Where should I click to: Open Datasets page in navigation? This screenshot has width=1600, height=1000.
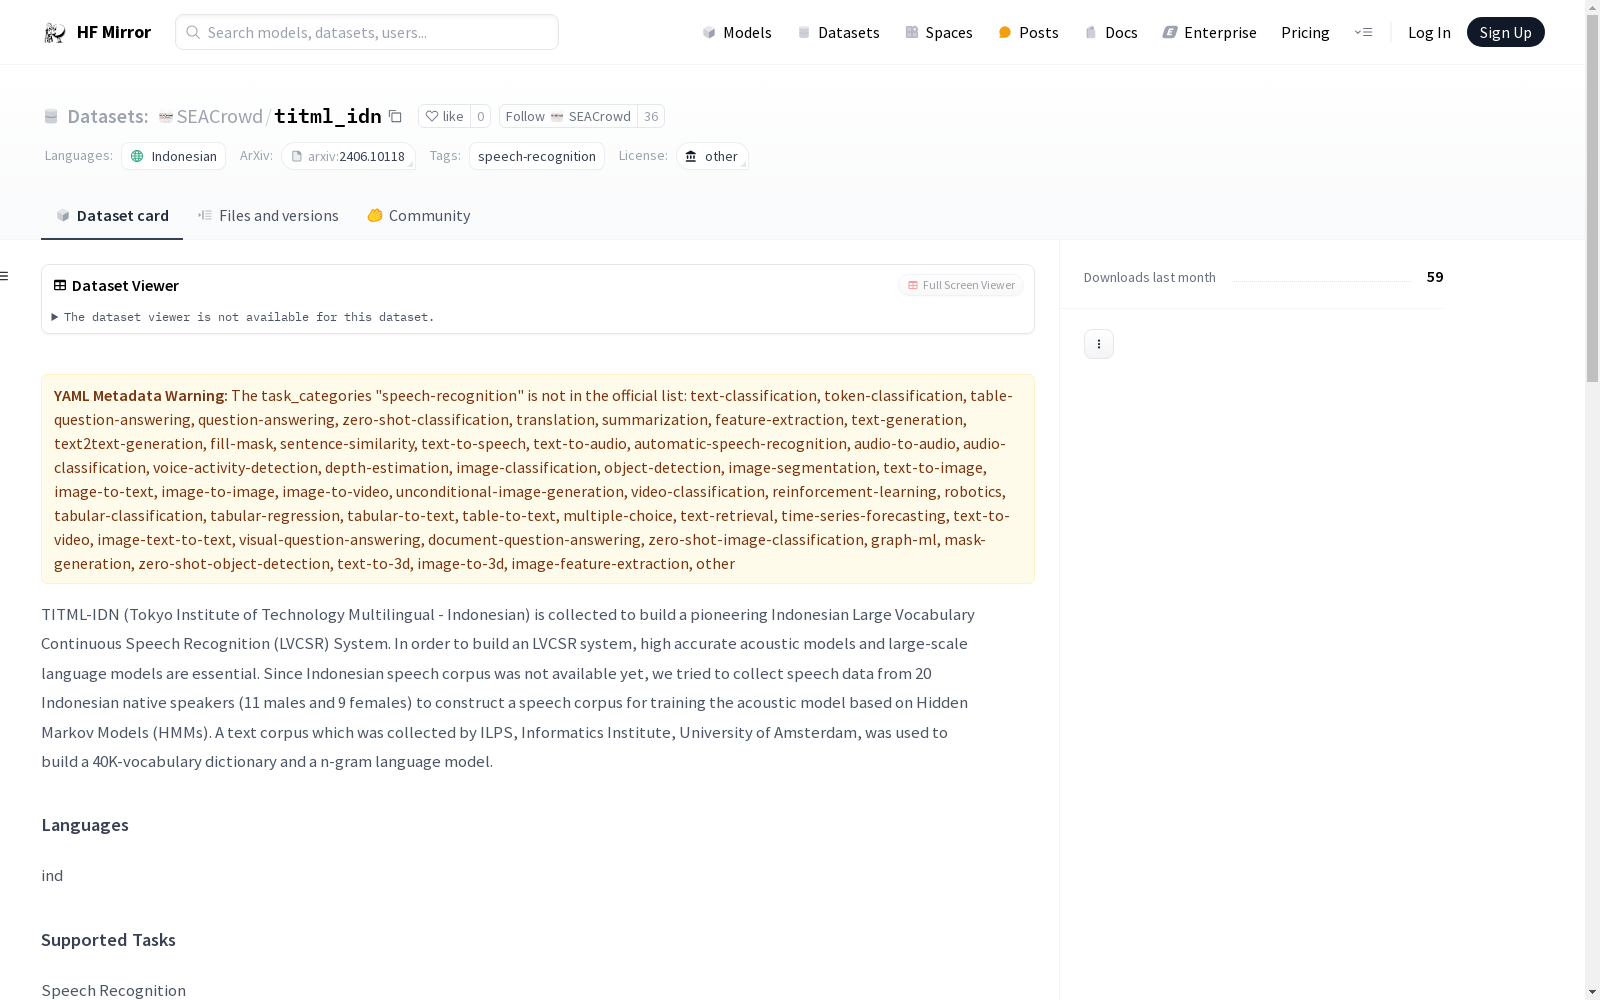coord(838,32)
